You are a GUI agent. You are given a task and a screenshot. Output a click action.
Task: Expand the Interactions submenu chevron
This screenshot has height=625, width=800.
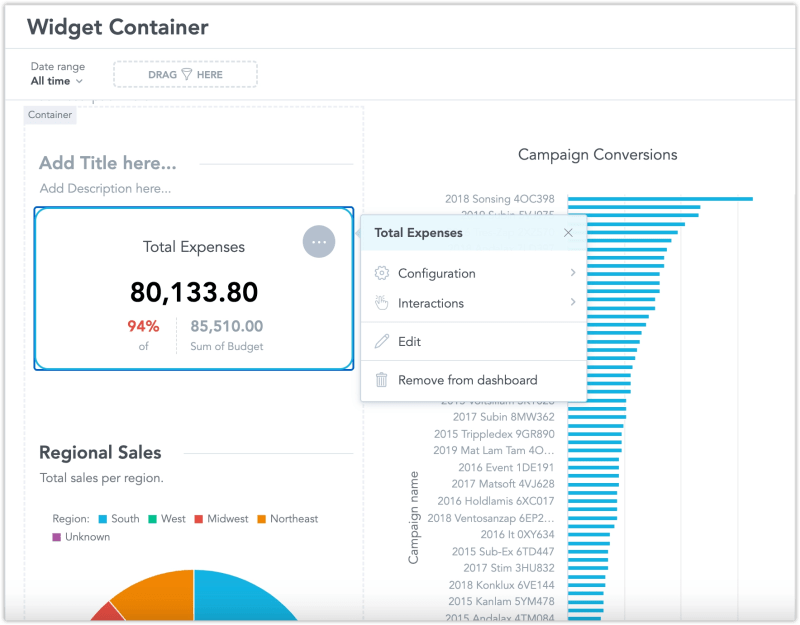click(x=573, y=301)
